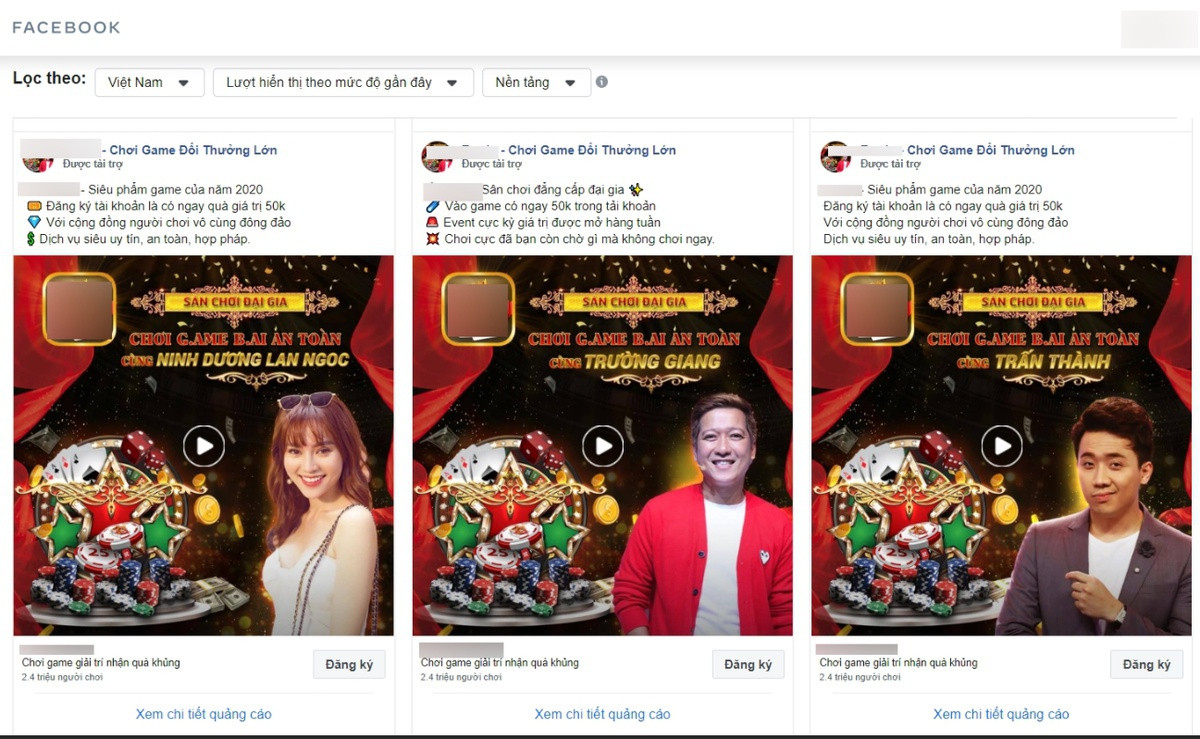Play the Trấn Thành ad video
Viewport: 1200px width, 739px height.
pos(1001,446)
